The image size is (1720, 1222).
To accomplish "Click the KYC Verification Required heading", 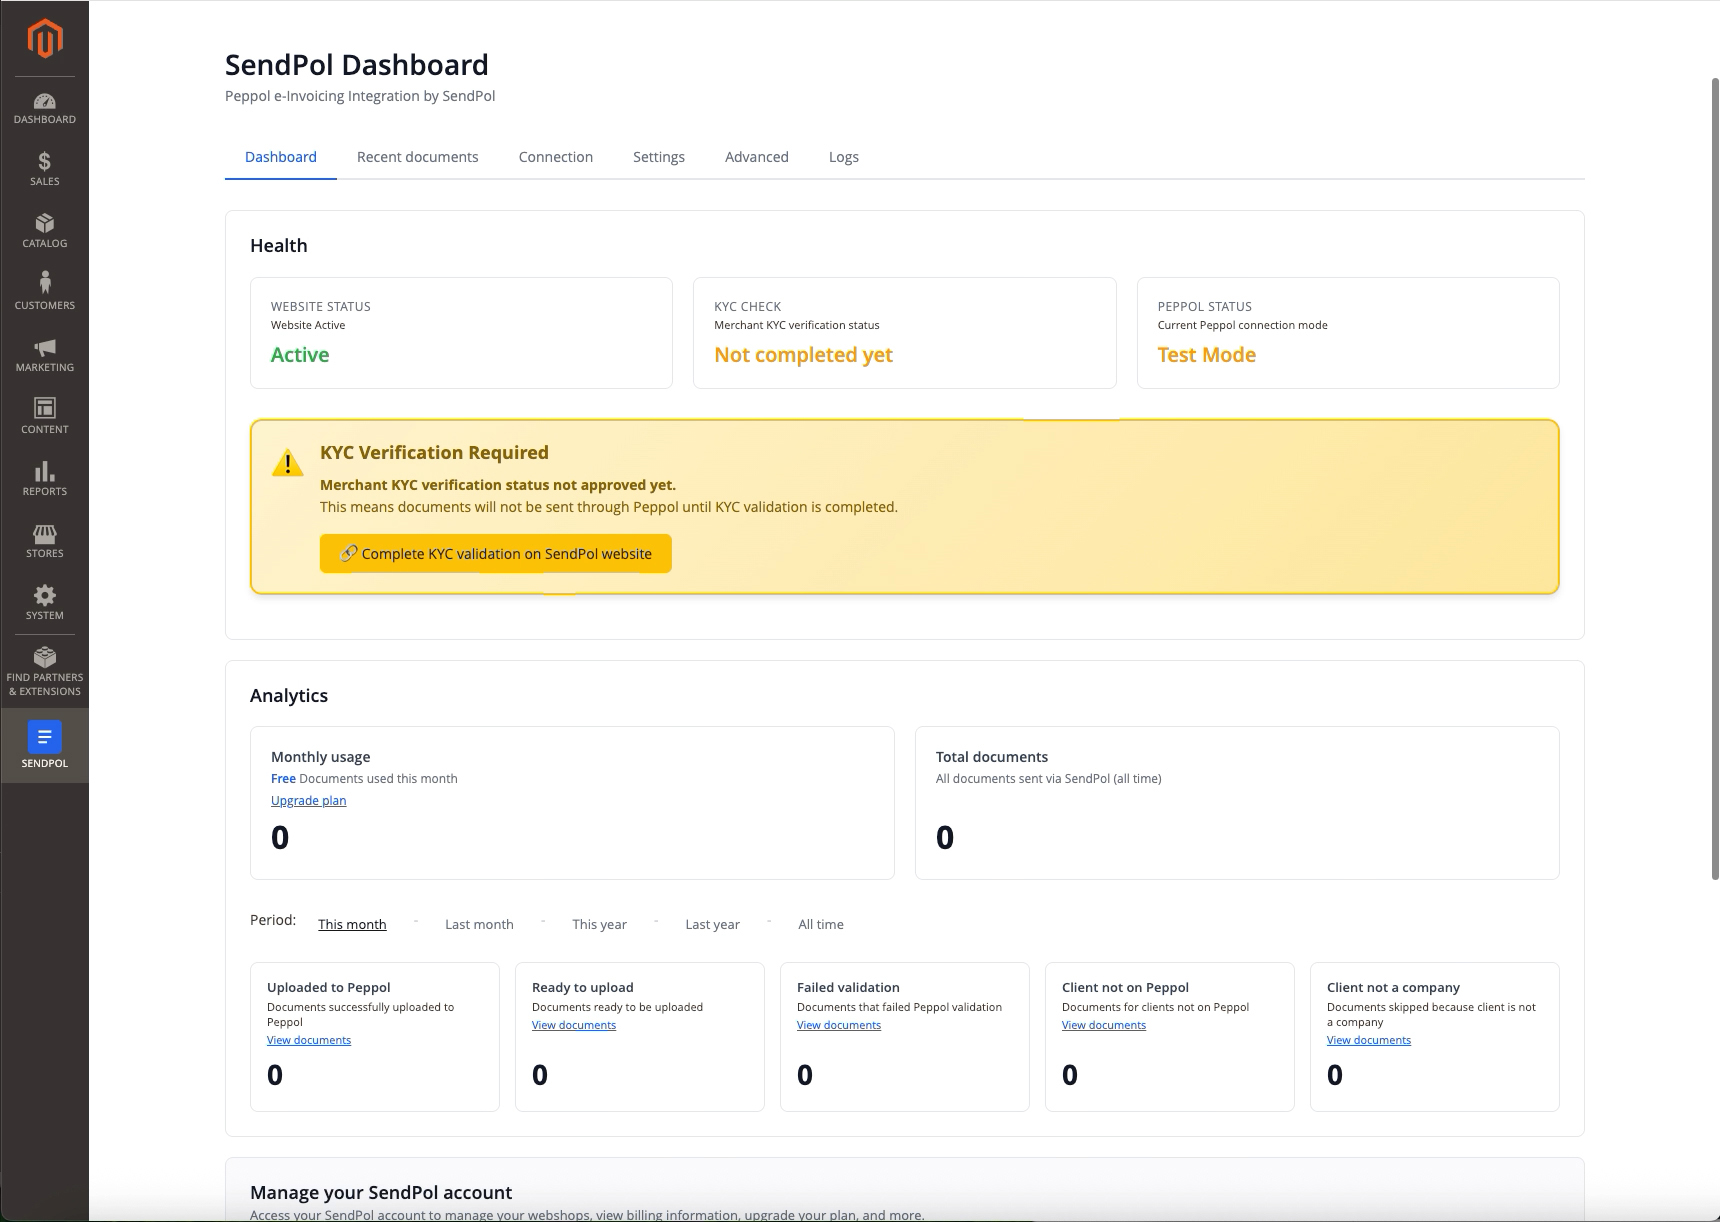I will (434, 453).
